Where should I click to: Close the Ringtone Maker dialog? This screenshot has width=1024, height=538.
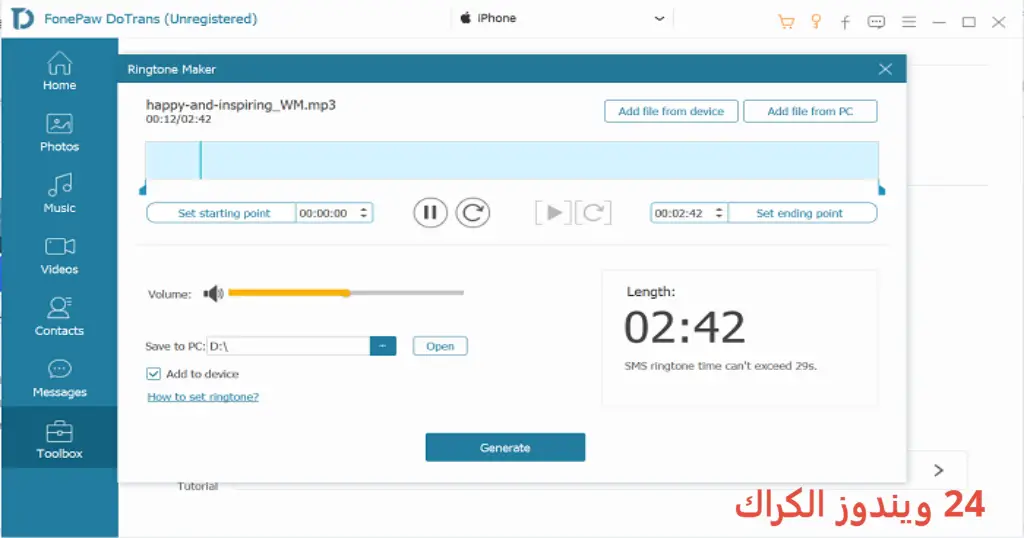(885, 69)
